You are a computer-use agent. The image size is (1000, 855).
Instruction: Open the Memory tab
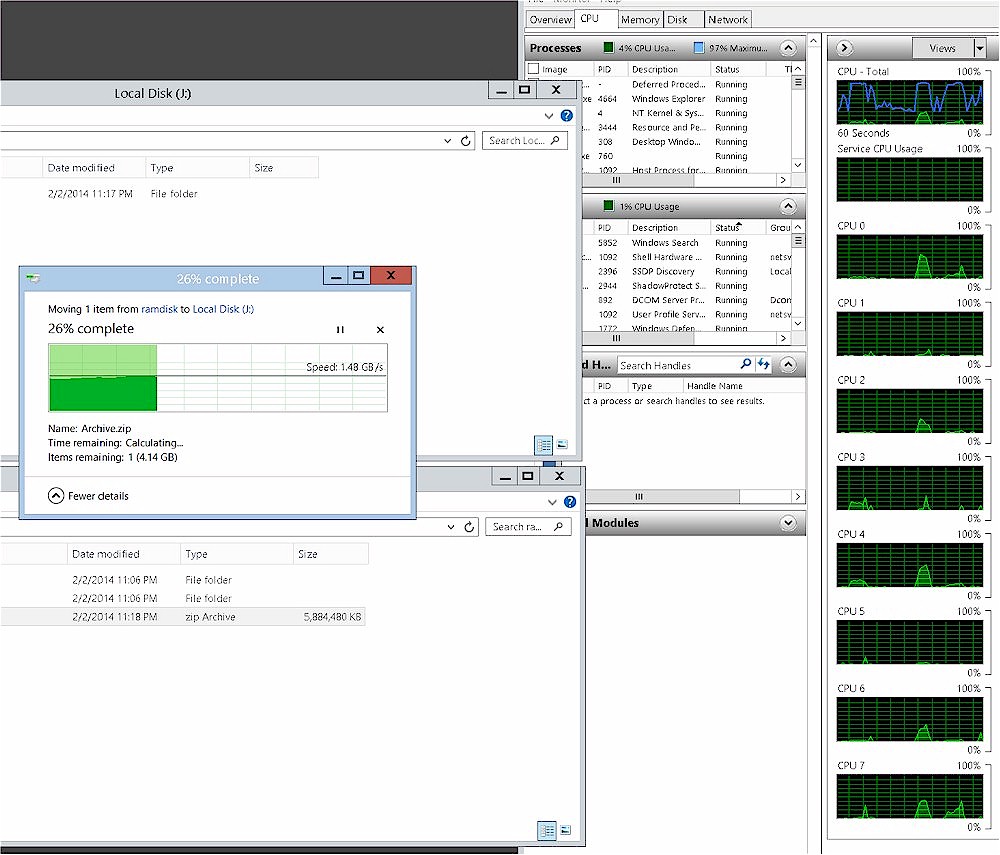640,19
